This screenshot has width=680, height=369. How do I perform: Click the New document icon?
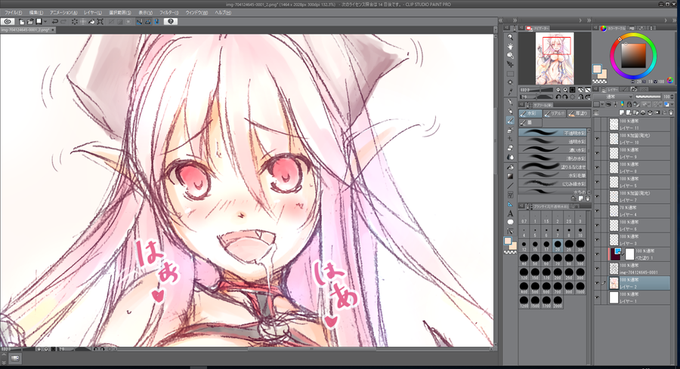pyautogui.click(x=22, y=21)
